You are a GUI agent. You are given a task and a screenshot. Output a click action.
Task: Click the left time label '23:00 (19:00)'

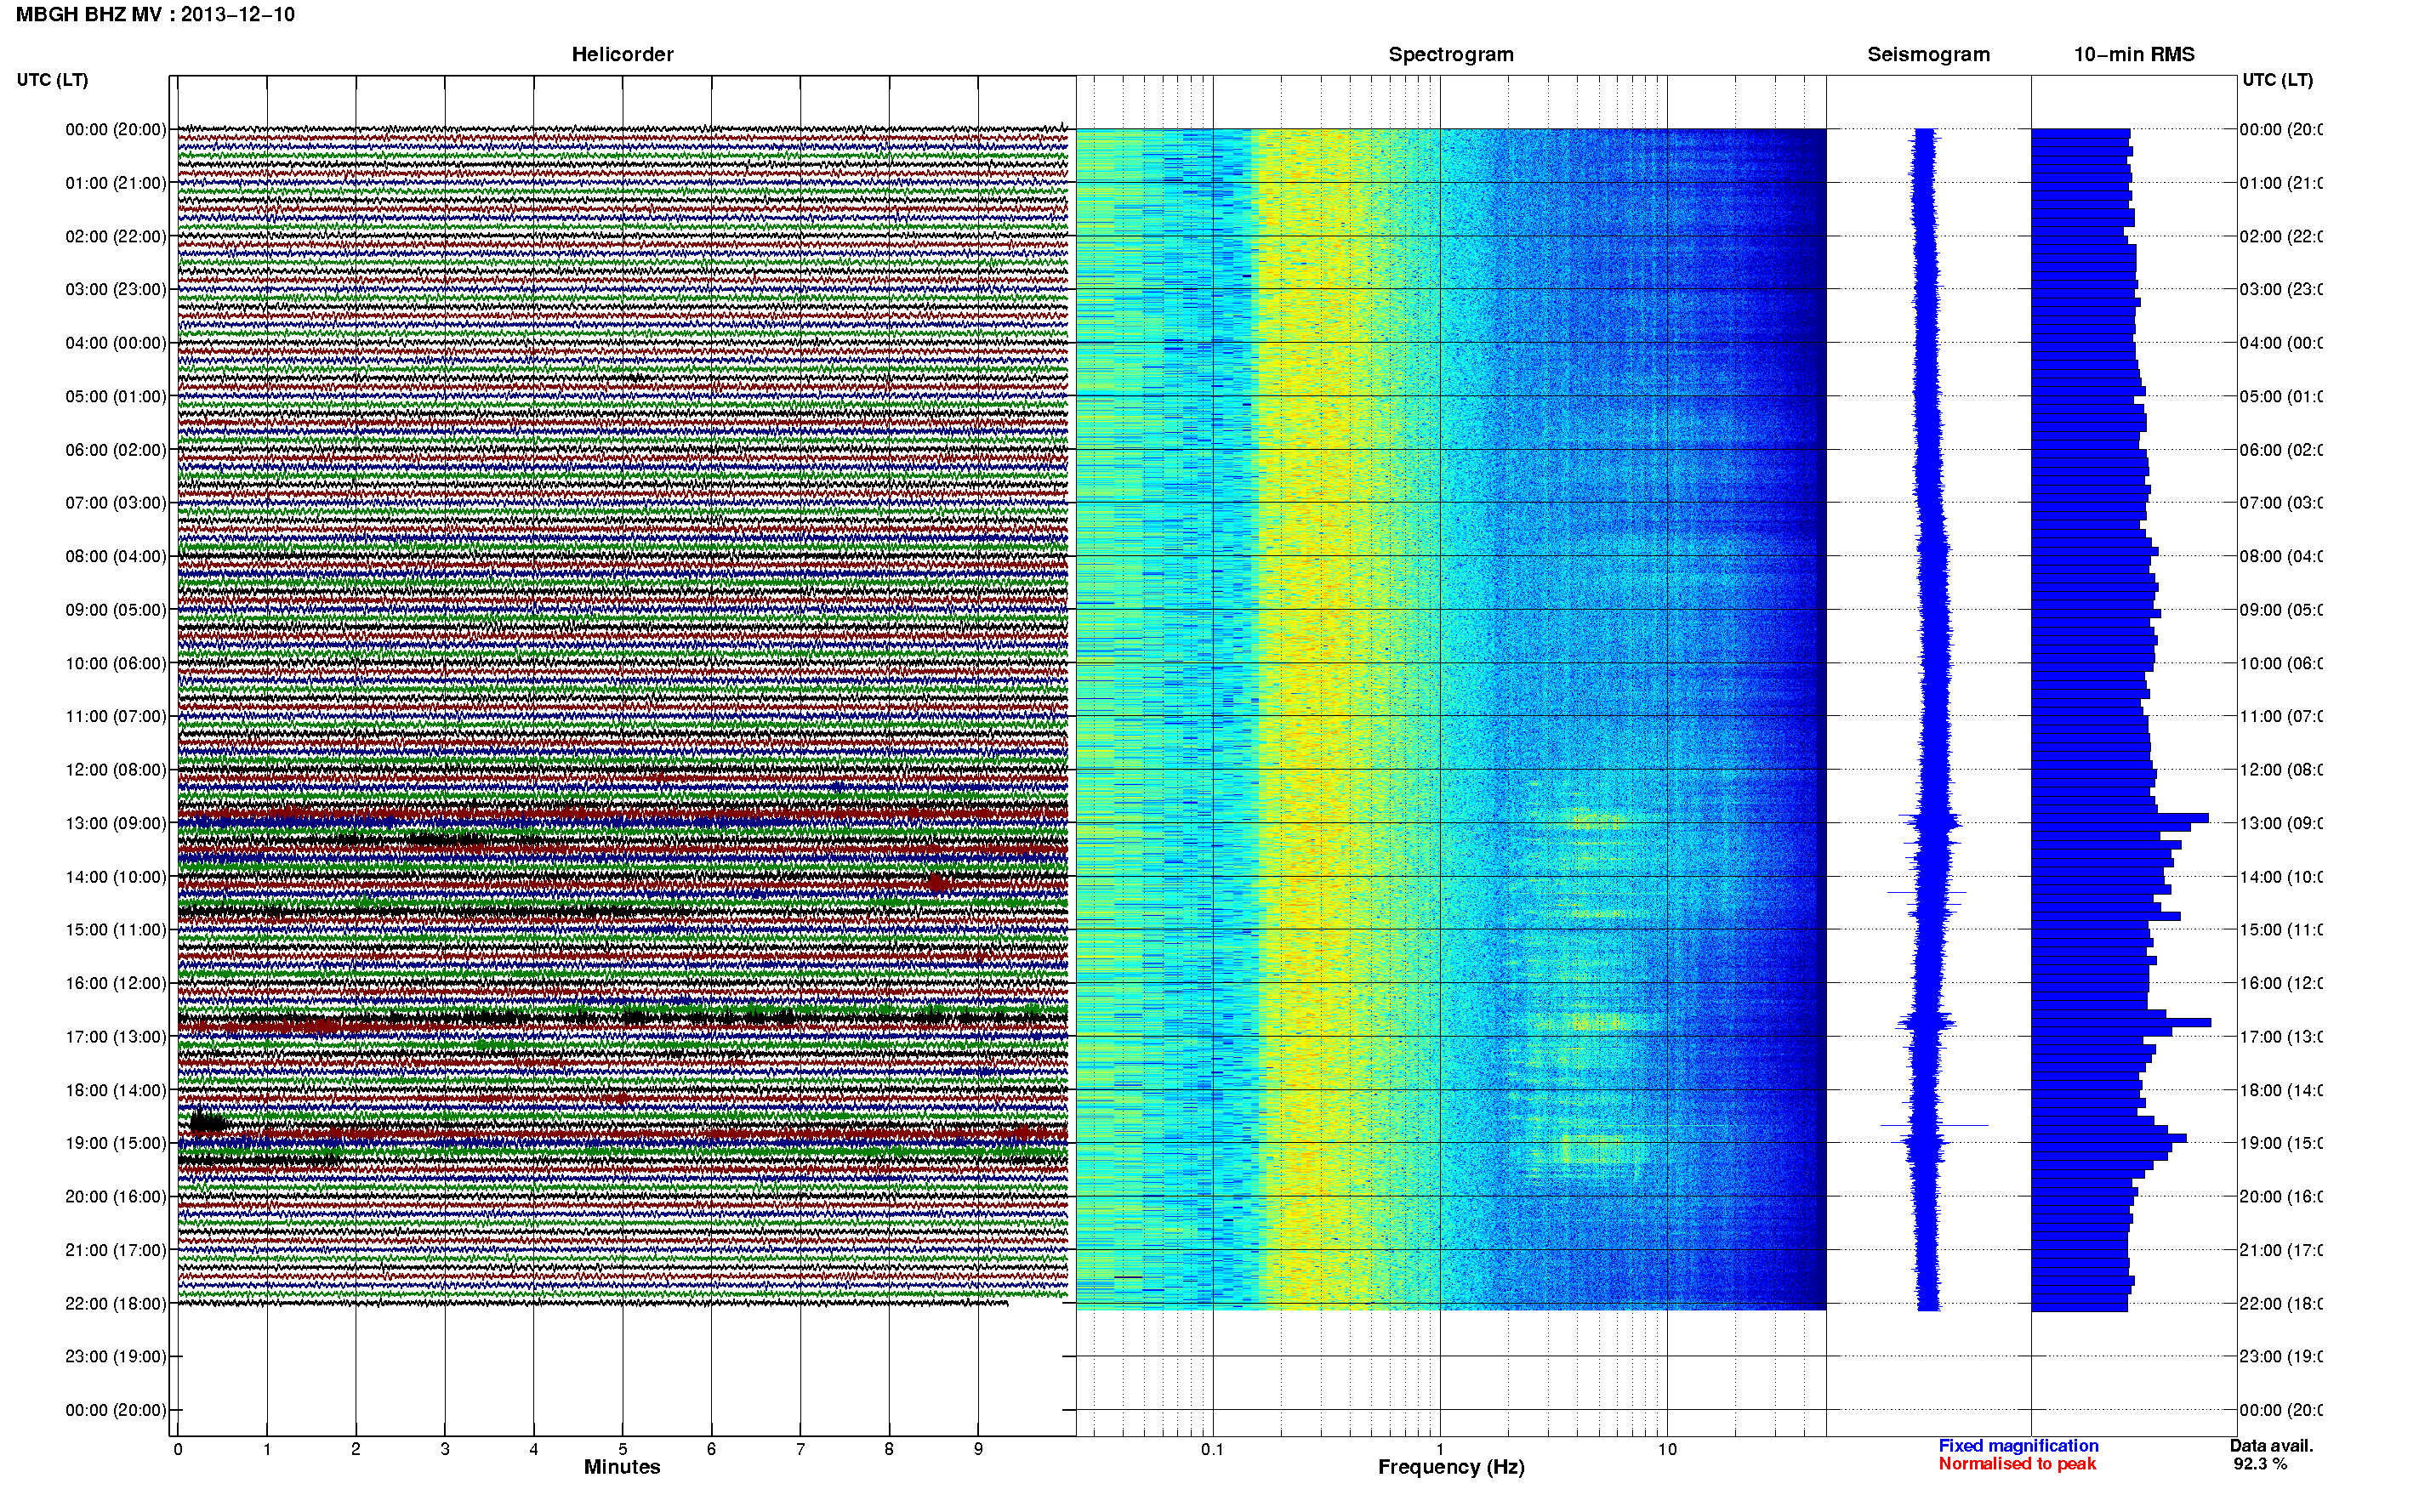click(x=115, y=1356)
